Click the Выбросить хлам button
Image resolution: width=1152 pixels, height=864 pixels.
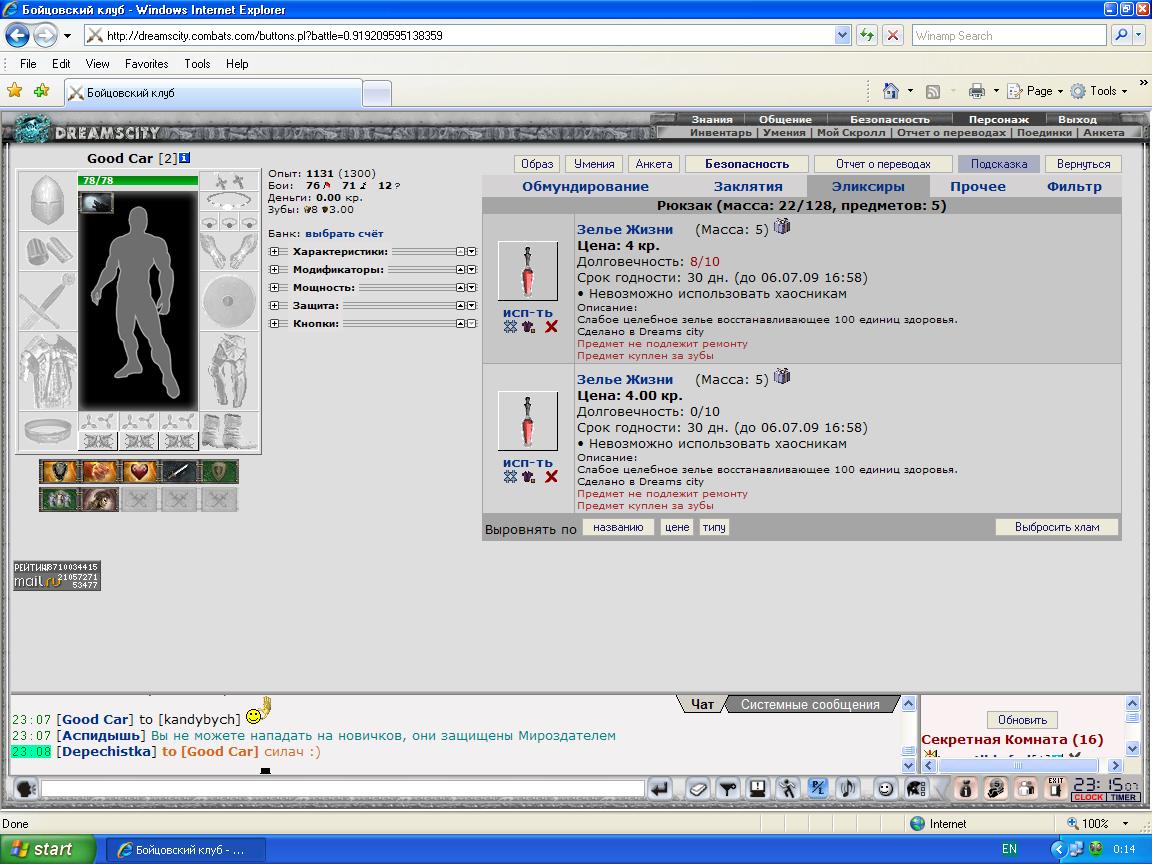[x=1056, y=527]
